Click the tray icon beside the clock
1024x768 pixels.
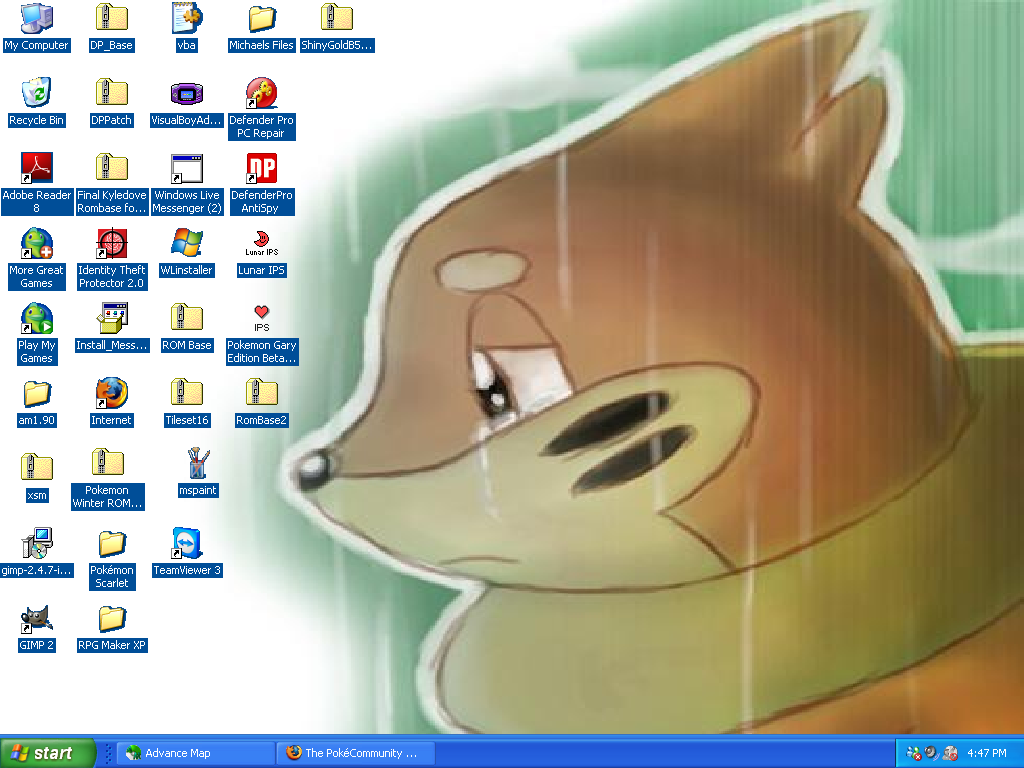click(950, 753)
